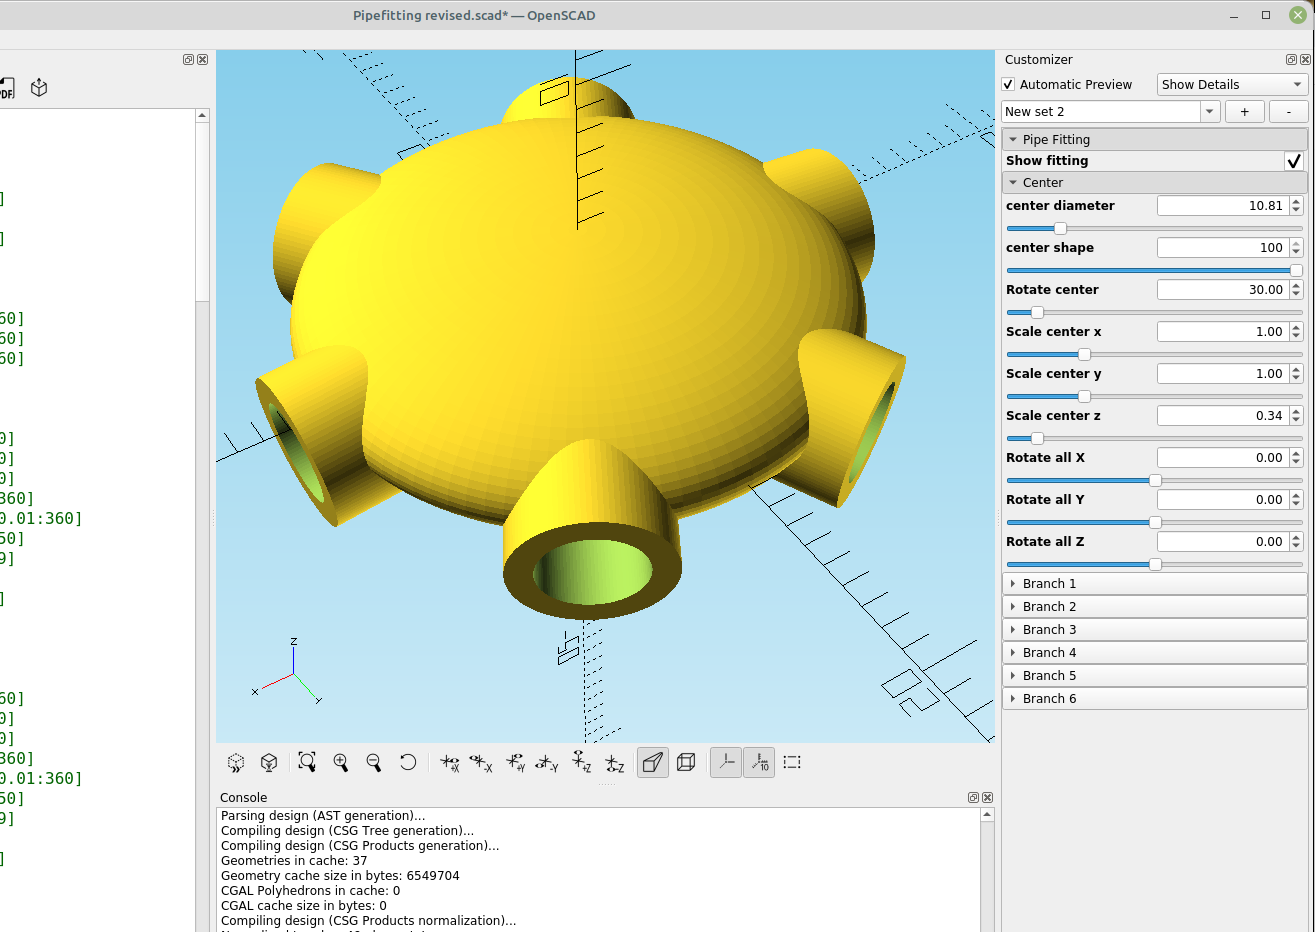The height and width of the screenshot is (932, 1315).
Task: Open the preset dropdown showing New set 2
Action: click(1109, 111)
